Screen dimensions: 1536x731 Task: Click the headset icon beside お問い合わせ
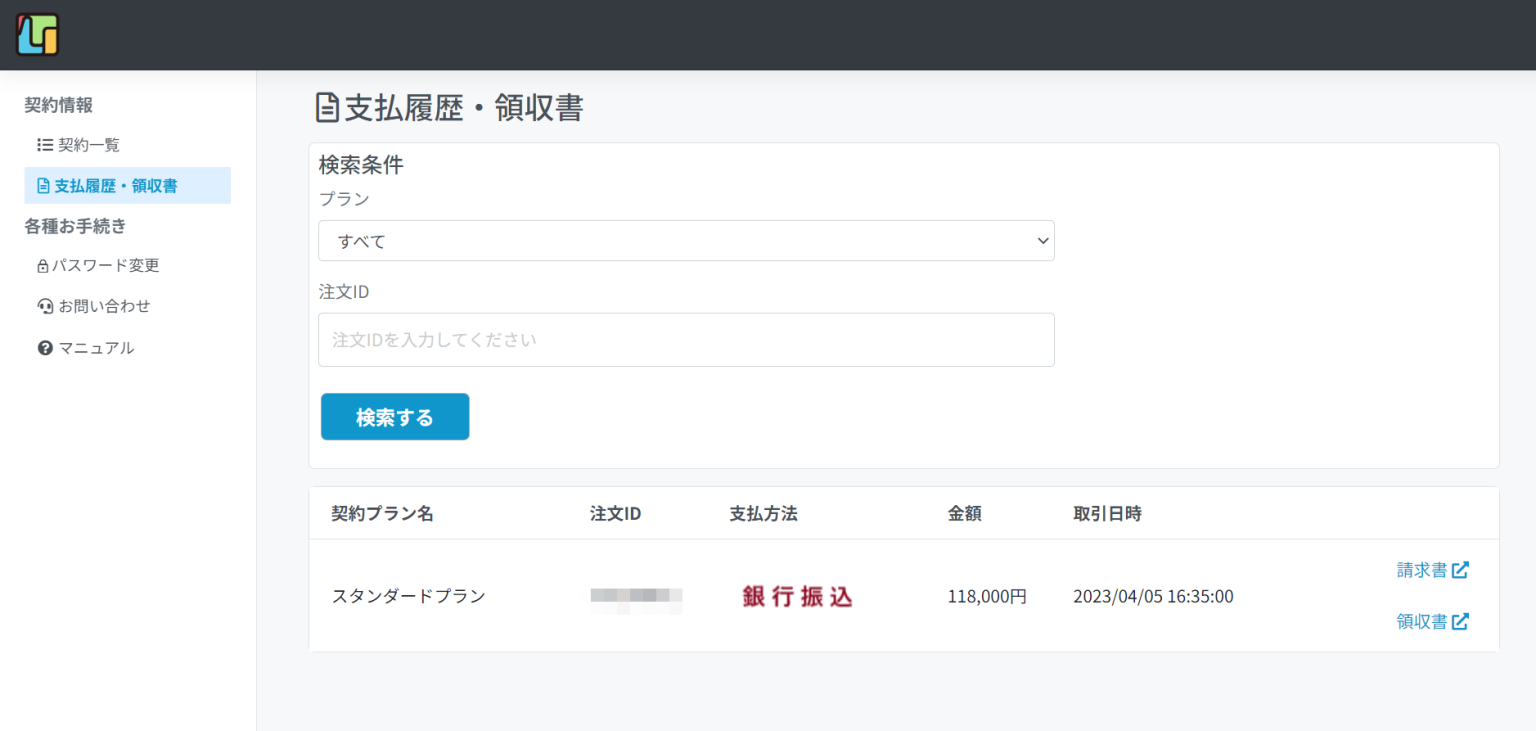click(45, 306)
